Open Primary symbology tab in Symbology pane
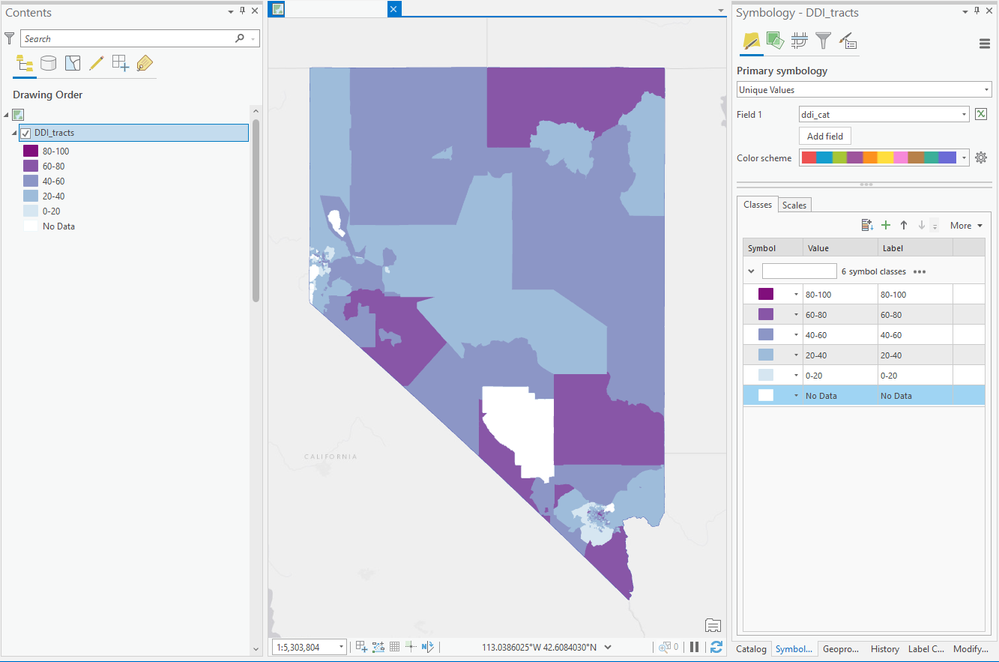999x662 pixels. click(x=751, y=41)
